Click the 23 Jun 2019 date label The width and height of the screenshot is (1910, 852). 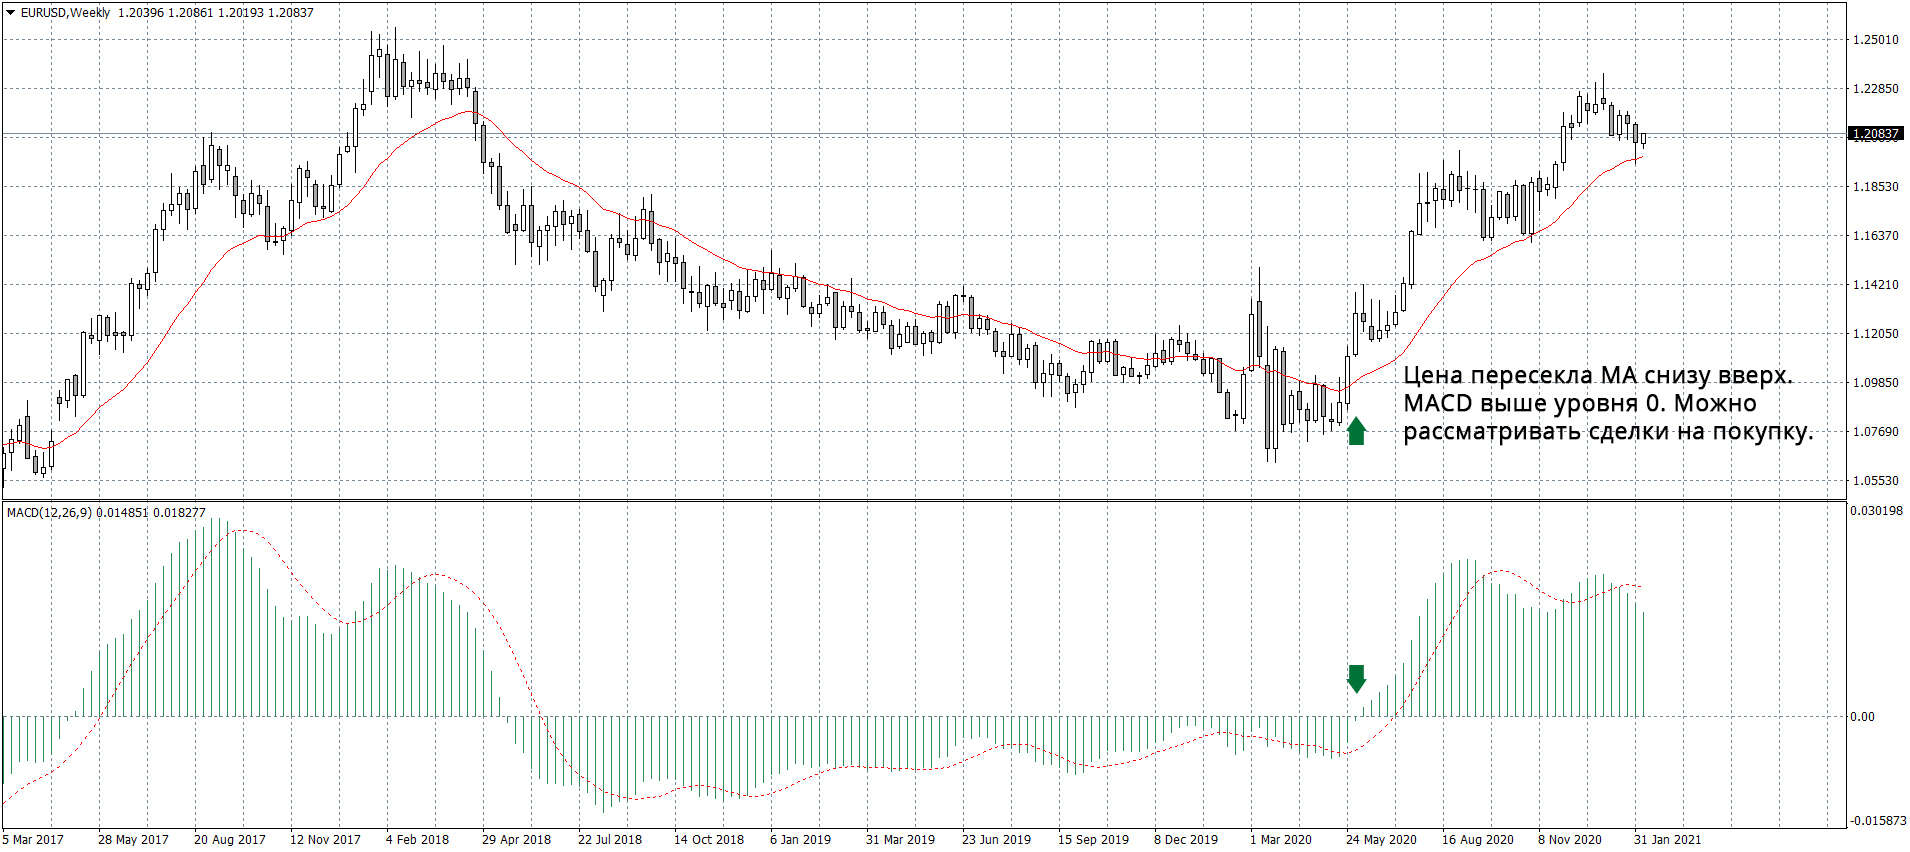click(996, 840)
